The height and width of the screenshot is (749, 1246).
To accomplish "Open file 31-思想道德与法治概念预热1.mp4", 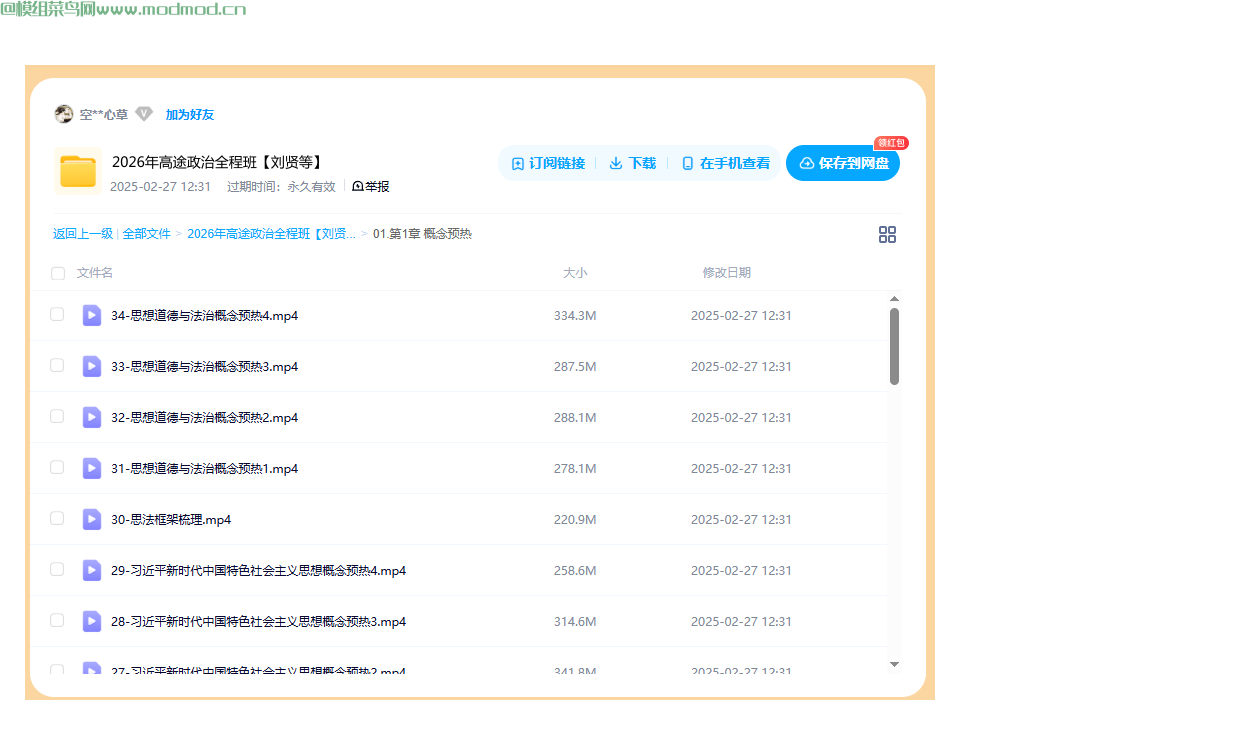I will tap(205, 469).
